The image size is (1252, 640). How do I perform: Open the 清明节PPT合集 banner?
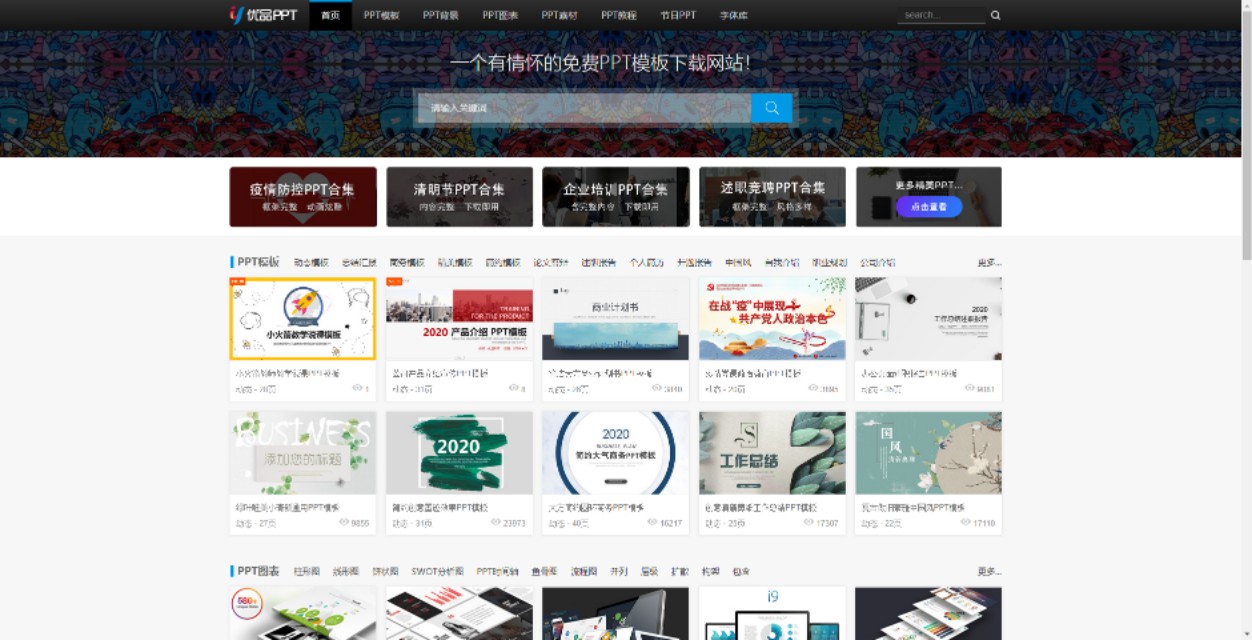[459, 196]
